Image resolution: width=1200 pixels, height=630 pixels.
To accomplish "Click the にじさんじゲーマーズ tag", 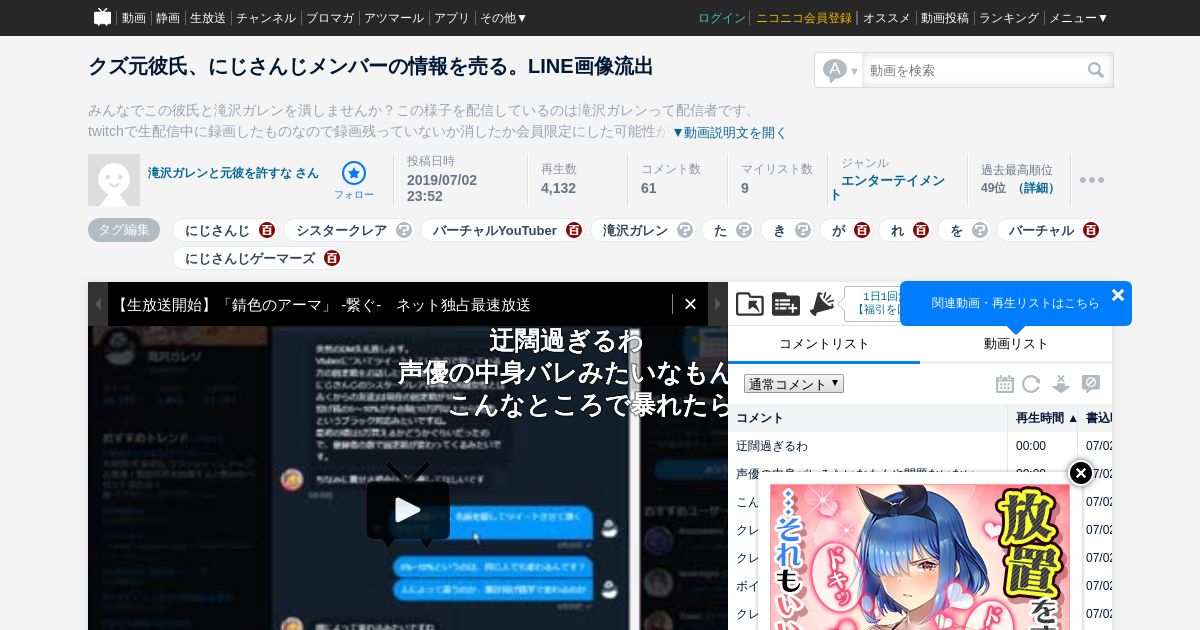I will [x=250, y=258].
